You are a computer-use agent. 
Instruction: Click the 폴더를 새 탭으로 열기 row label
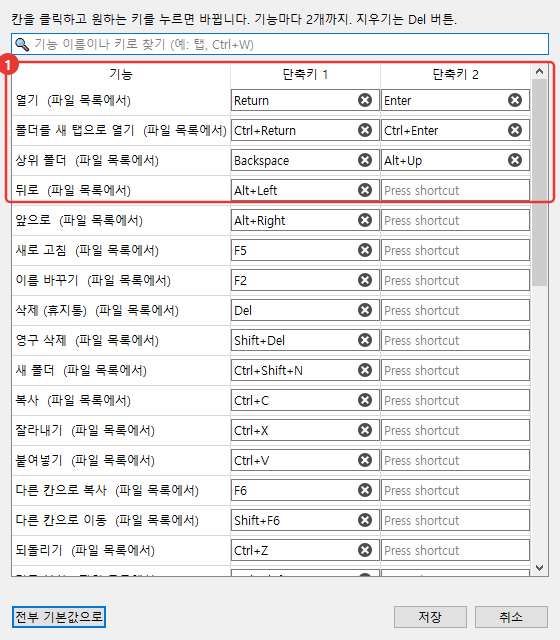pyautogui.click(x=121, y=130)
